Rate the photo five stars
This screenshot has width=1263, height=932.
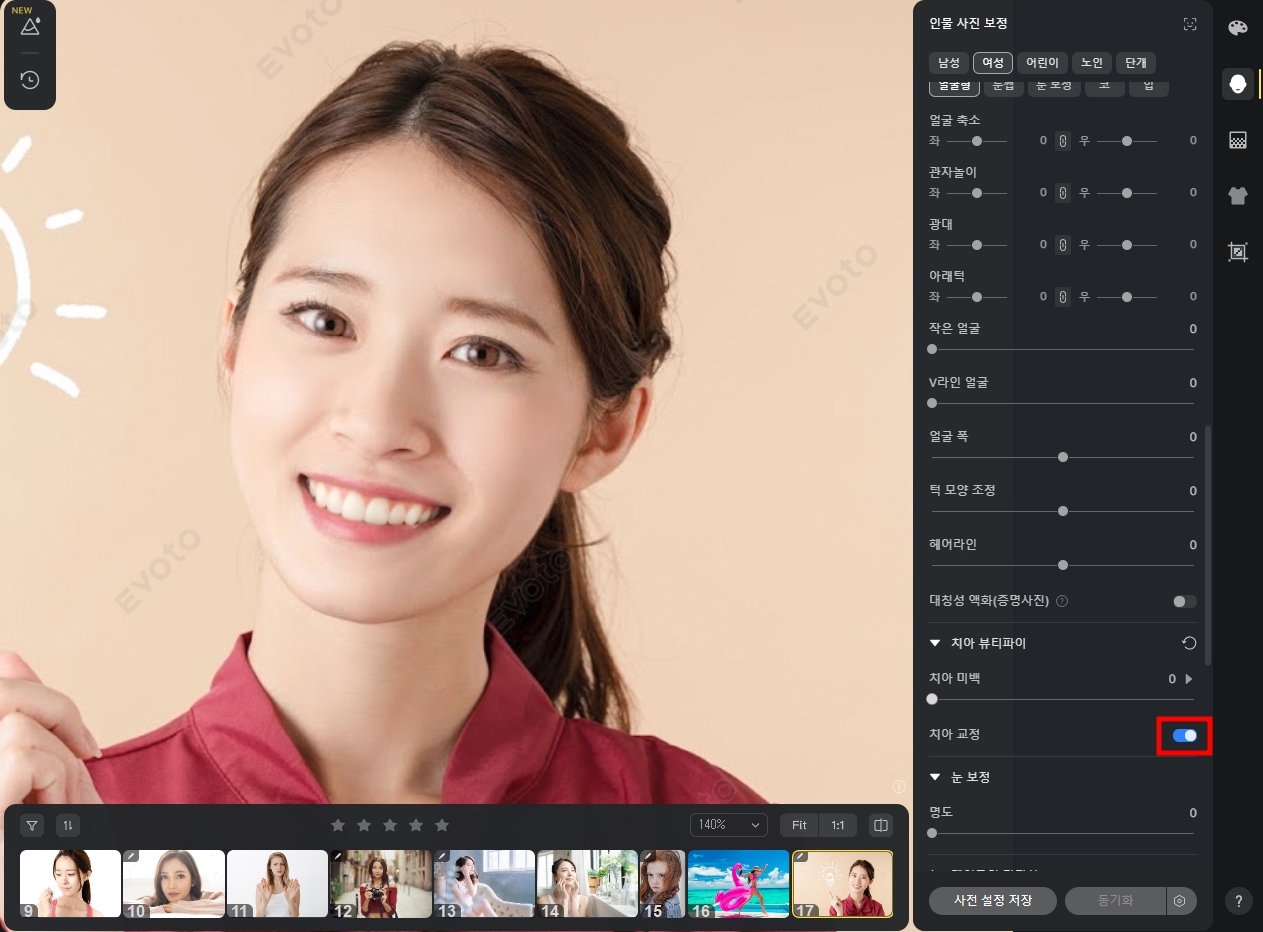pos(442,825)
